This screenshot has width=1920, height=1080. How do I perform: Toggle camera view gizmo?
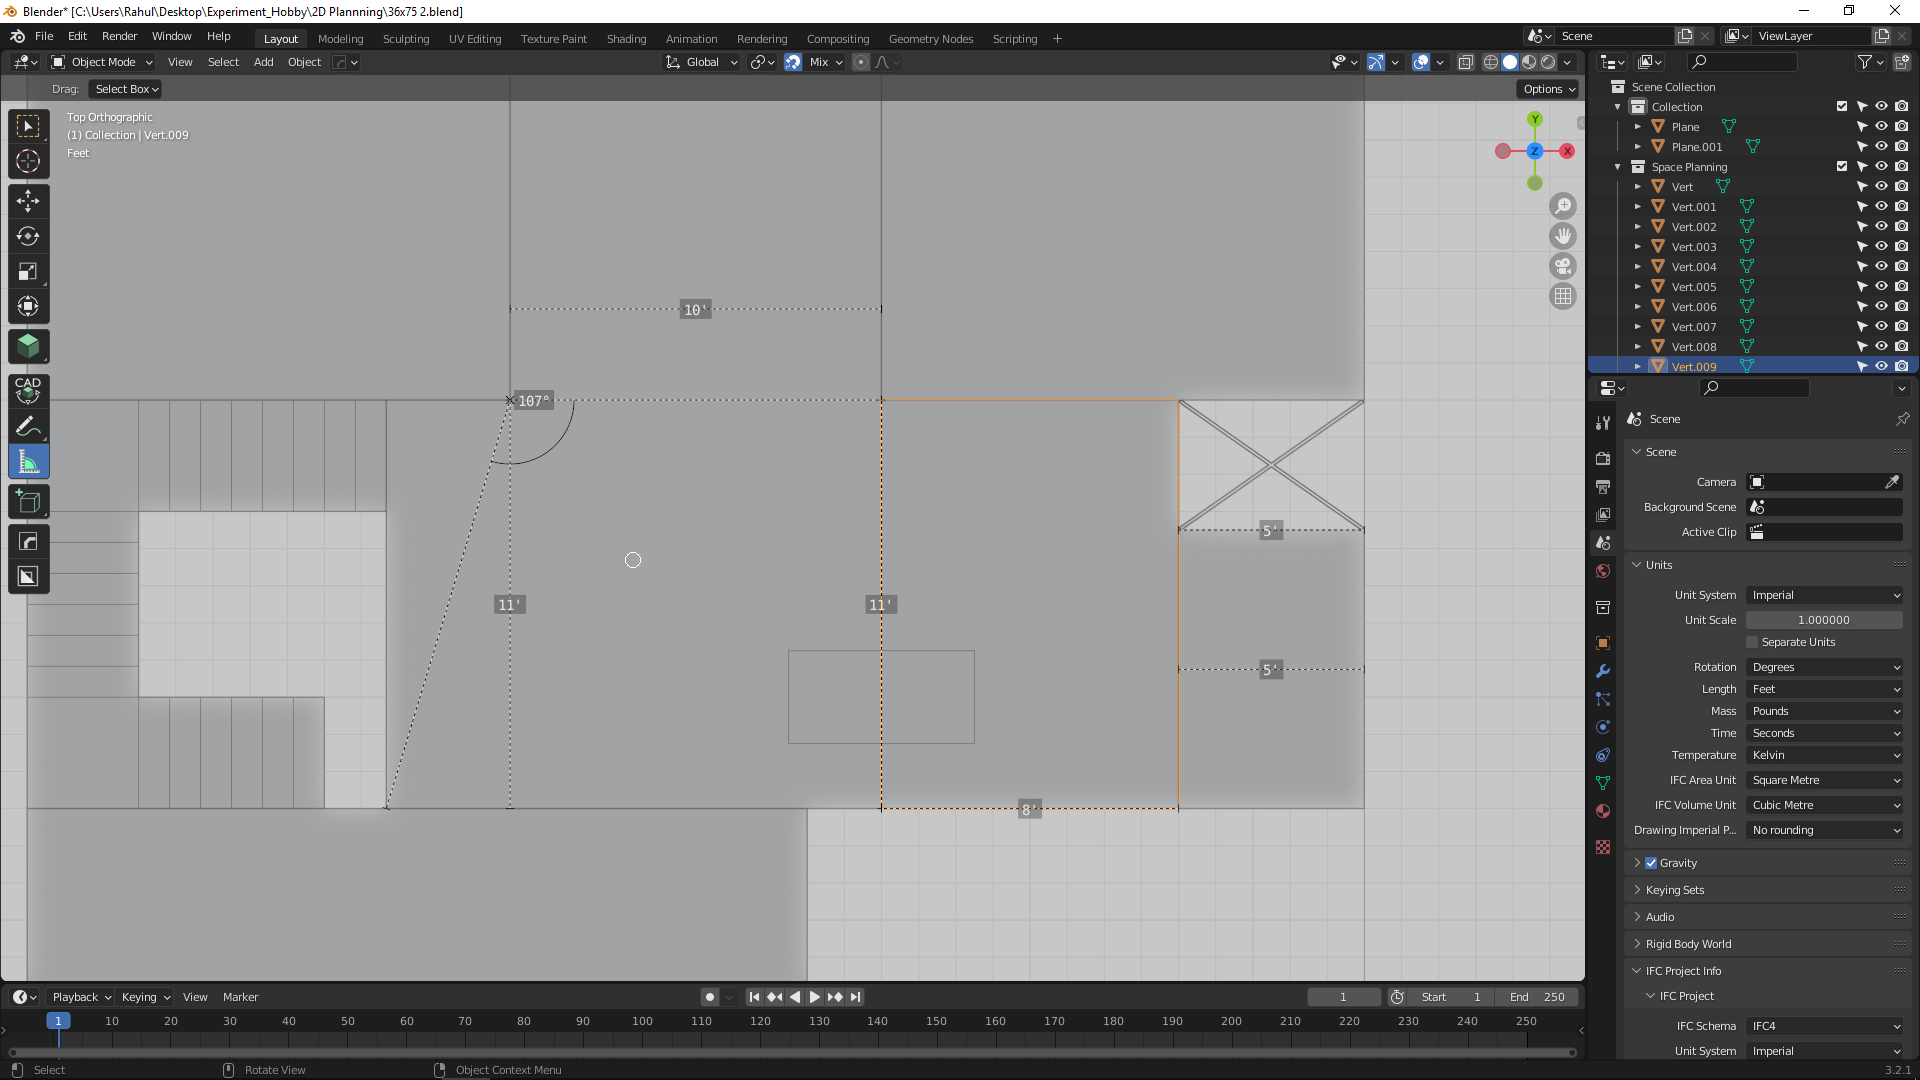tap(1562, 266)
